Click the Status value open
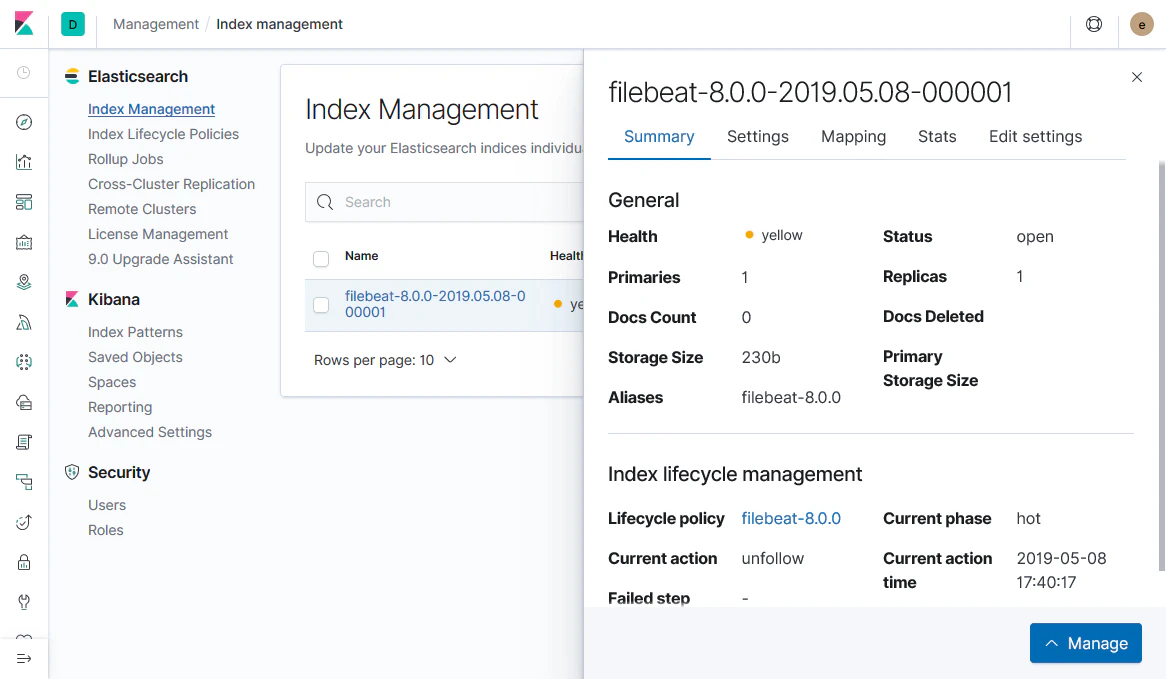Image resolution: width=1166 pixels, height=679 pixels. click(1035, 236)
